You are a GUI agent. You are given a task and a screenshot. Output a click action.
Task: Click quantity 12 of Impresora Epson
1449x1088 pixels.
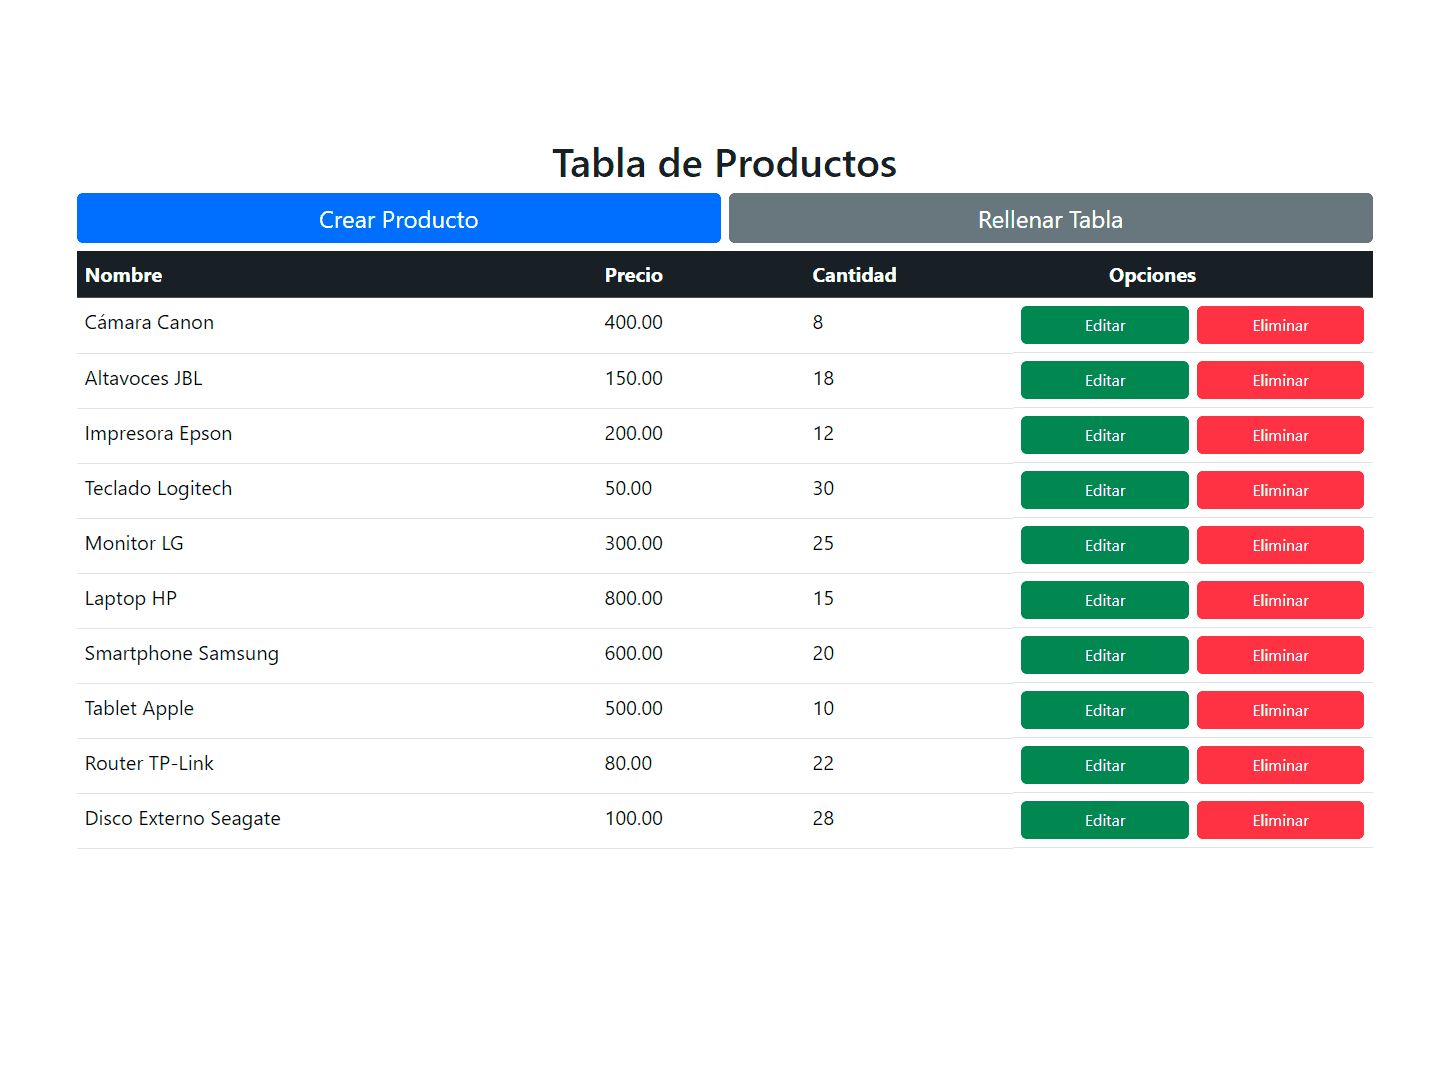(909, 435)
